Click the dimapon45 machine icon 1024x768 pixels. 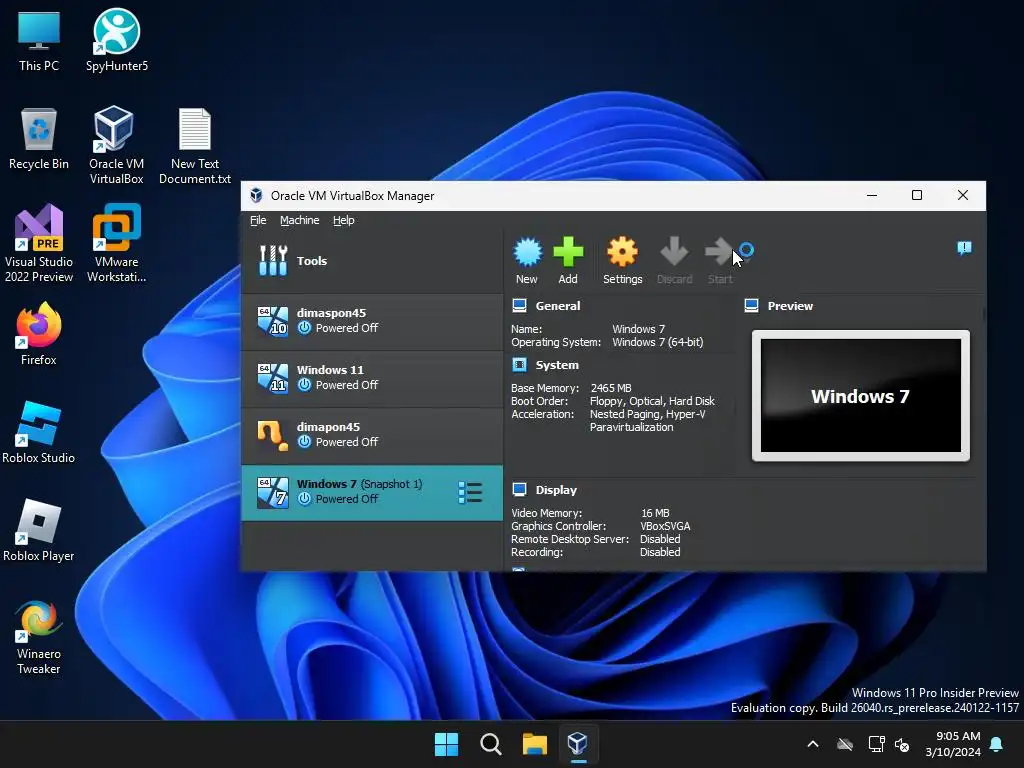click(x=272, y=435)
